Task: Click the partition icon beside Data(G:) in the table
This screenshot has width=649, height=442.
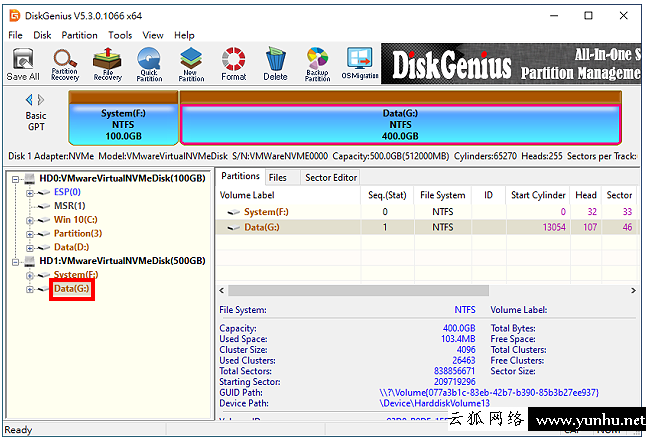Action: click(234, 228)
